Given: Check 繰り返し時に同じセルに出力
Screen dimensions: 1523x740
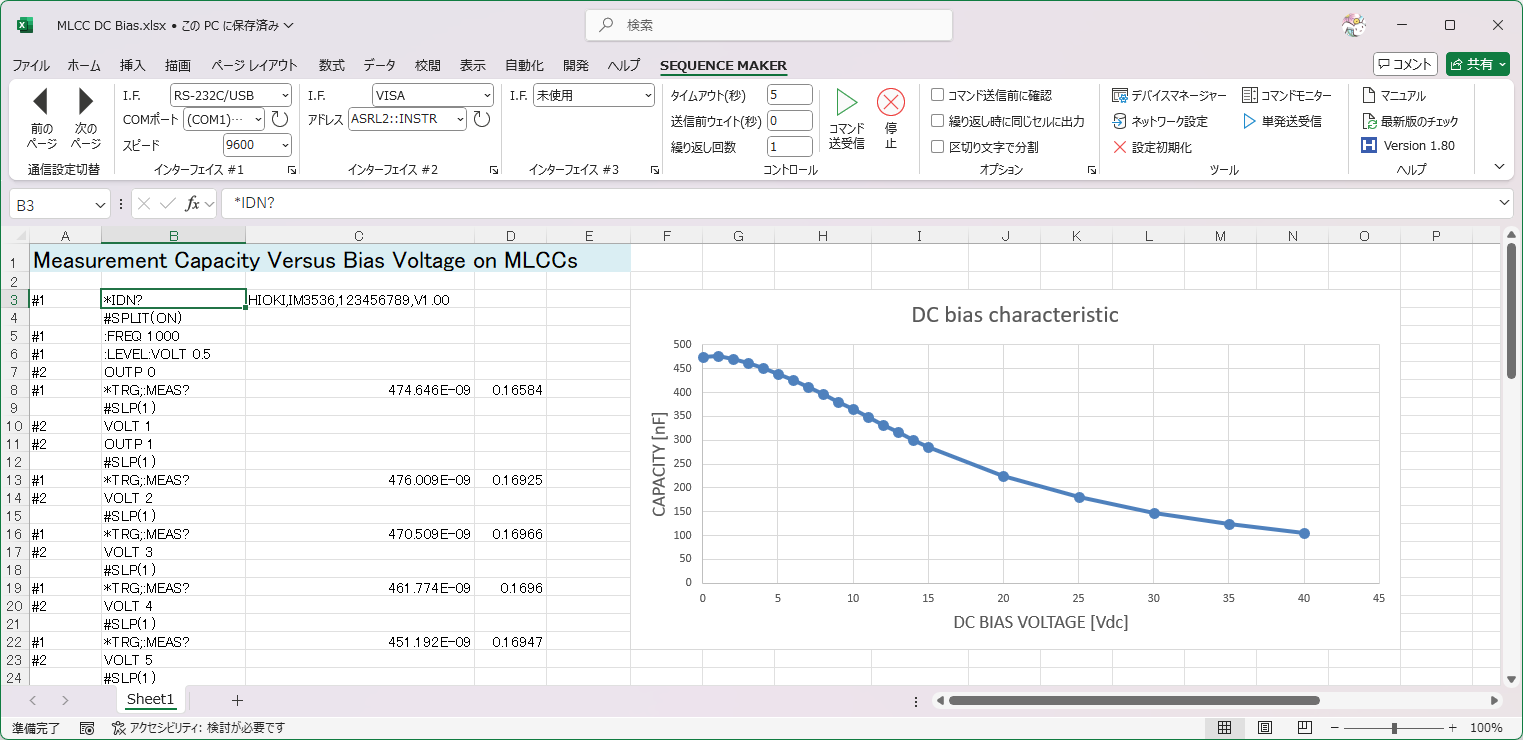Looking at the screenshot, I should point(937,121).
